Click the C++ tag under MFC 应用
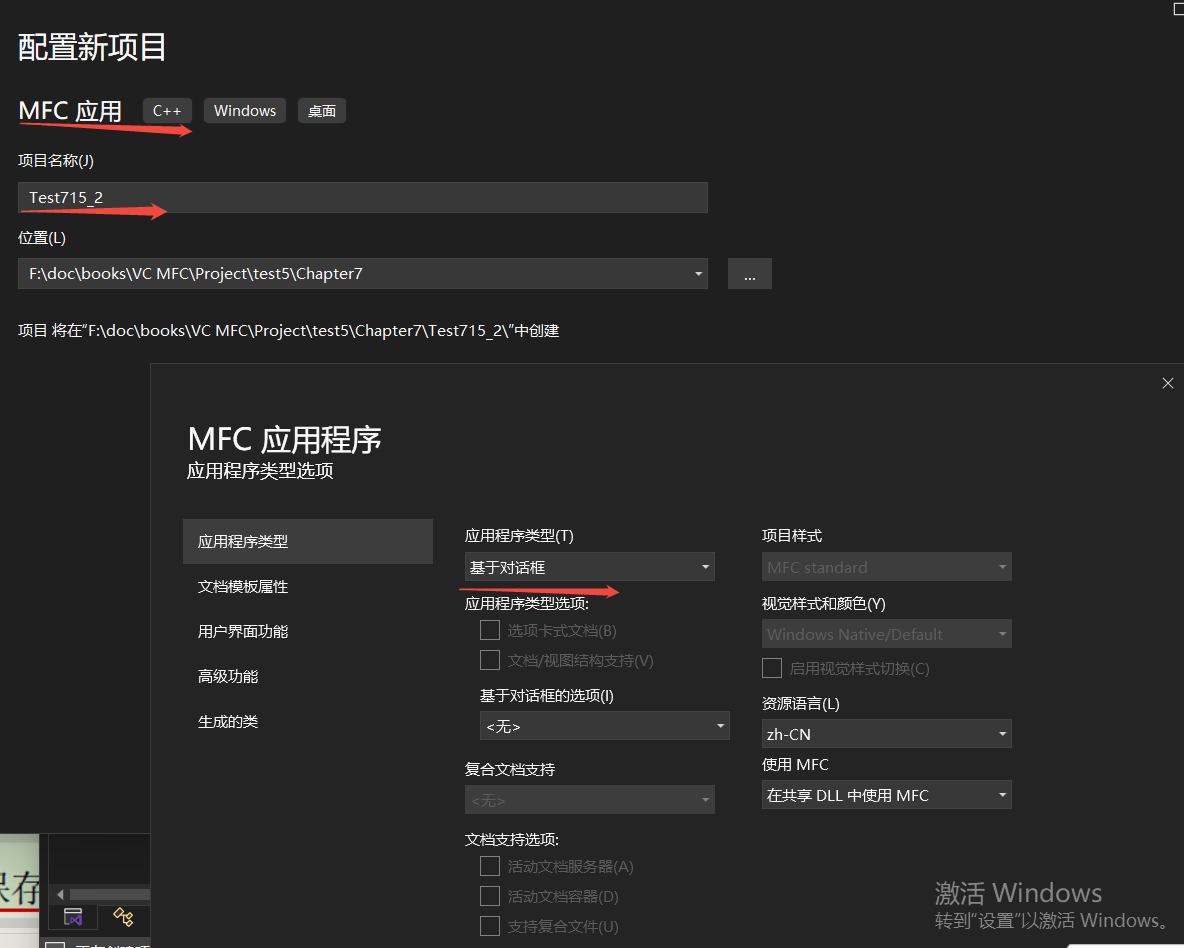The height and width of the screenshot is (948, 1184). click(x=167, y=110)
